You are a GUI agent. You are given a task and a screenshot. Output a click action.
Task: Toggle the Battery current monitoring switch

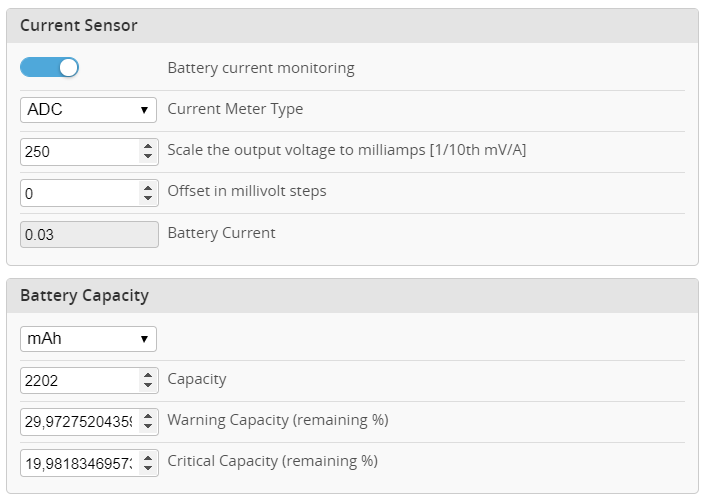49,68
